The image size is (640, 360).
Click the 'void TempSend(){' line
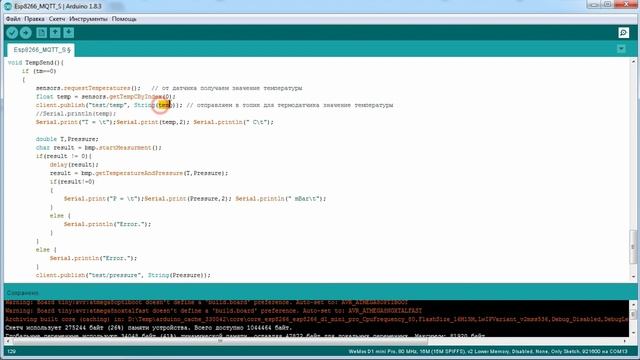36,62
